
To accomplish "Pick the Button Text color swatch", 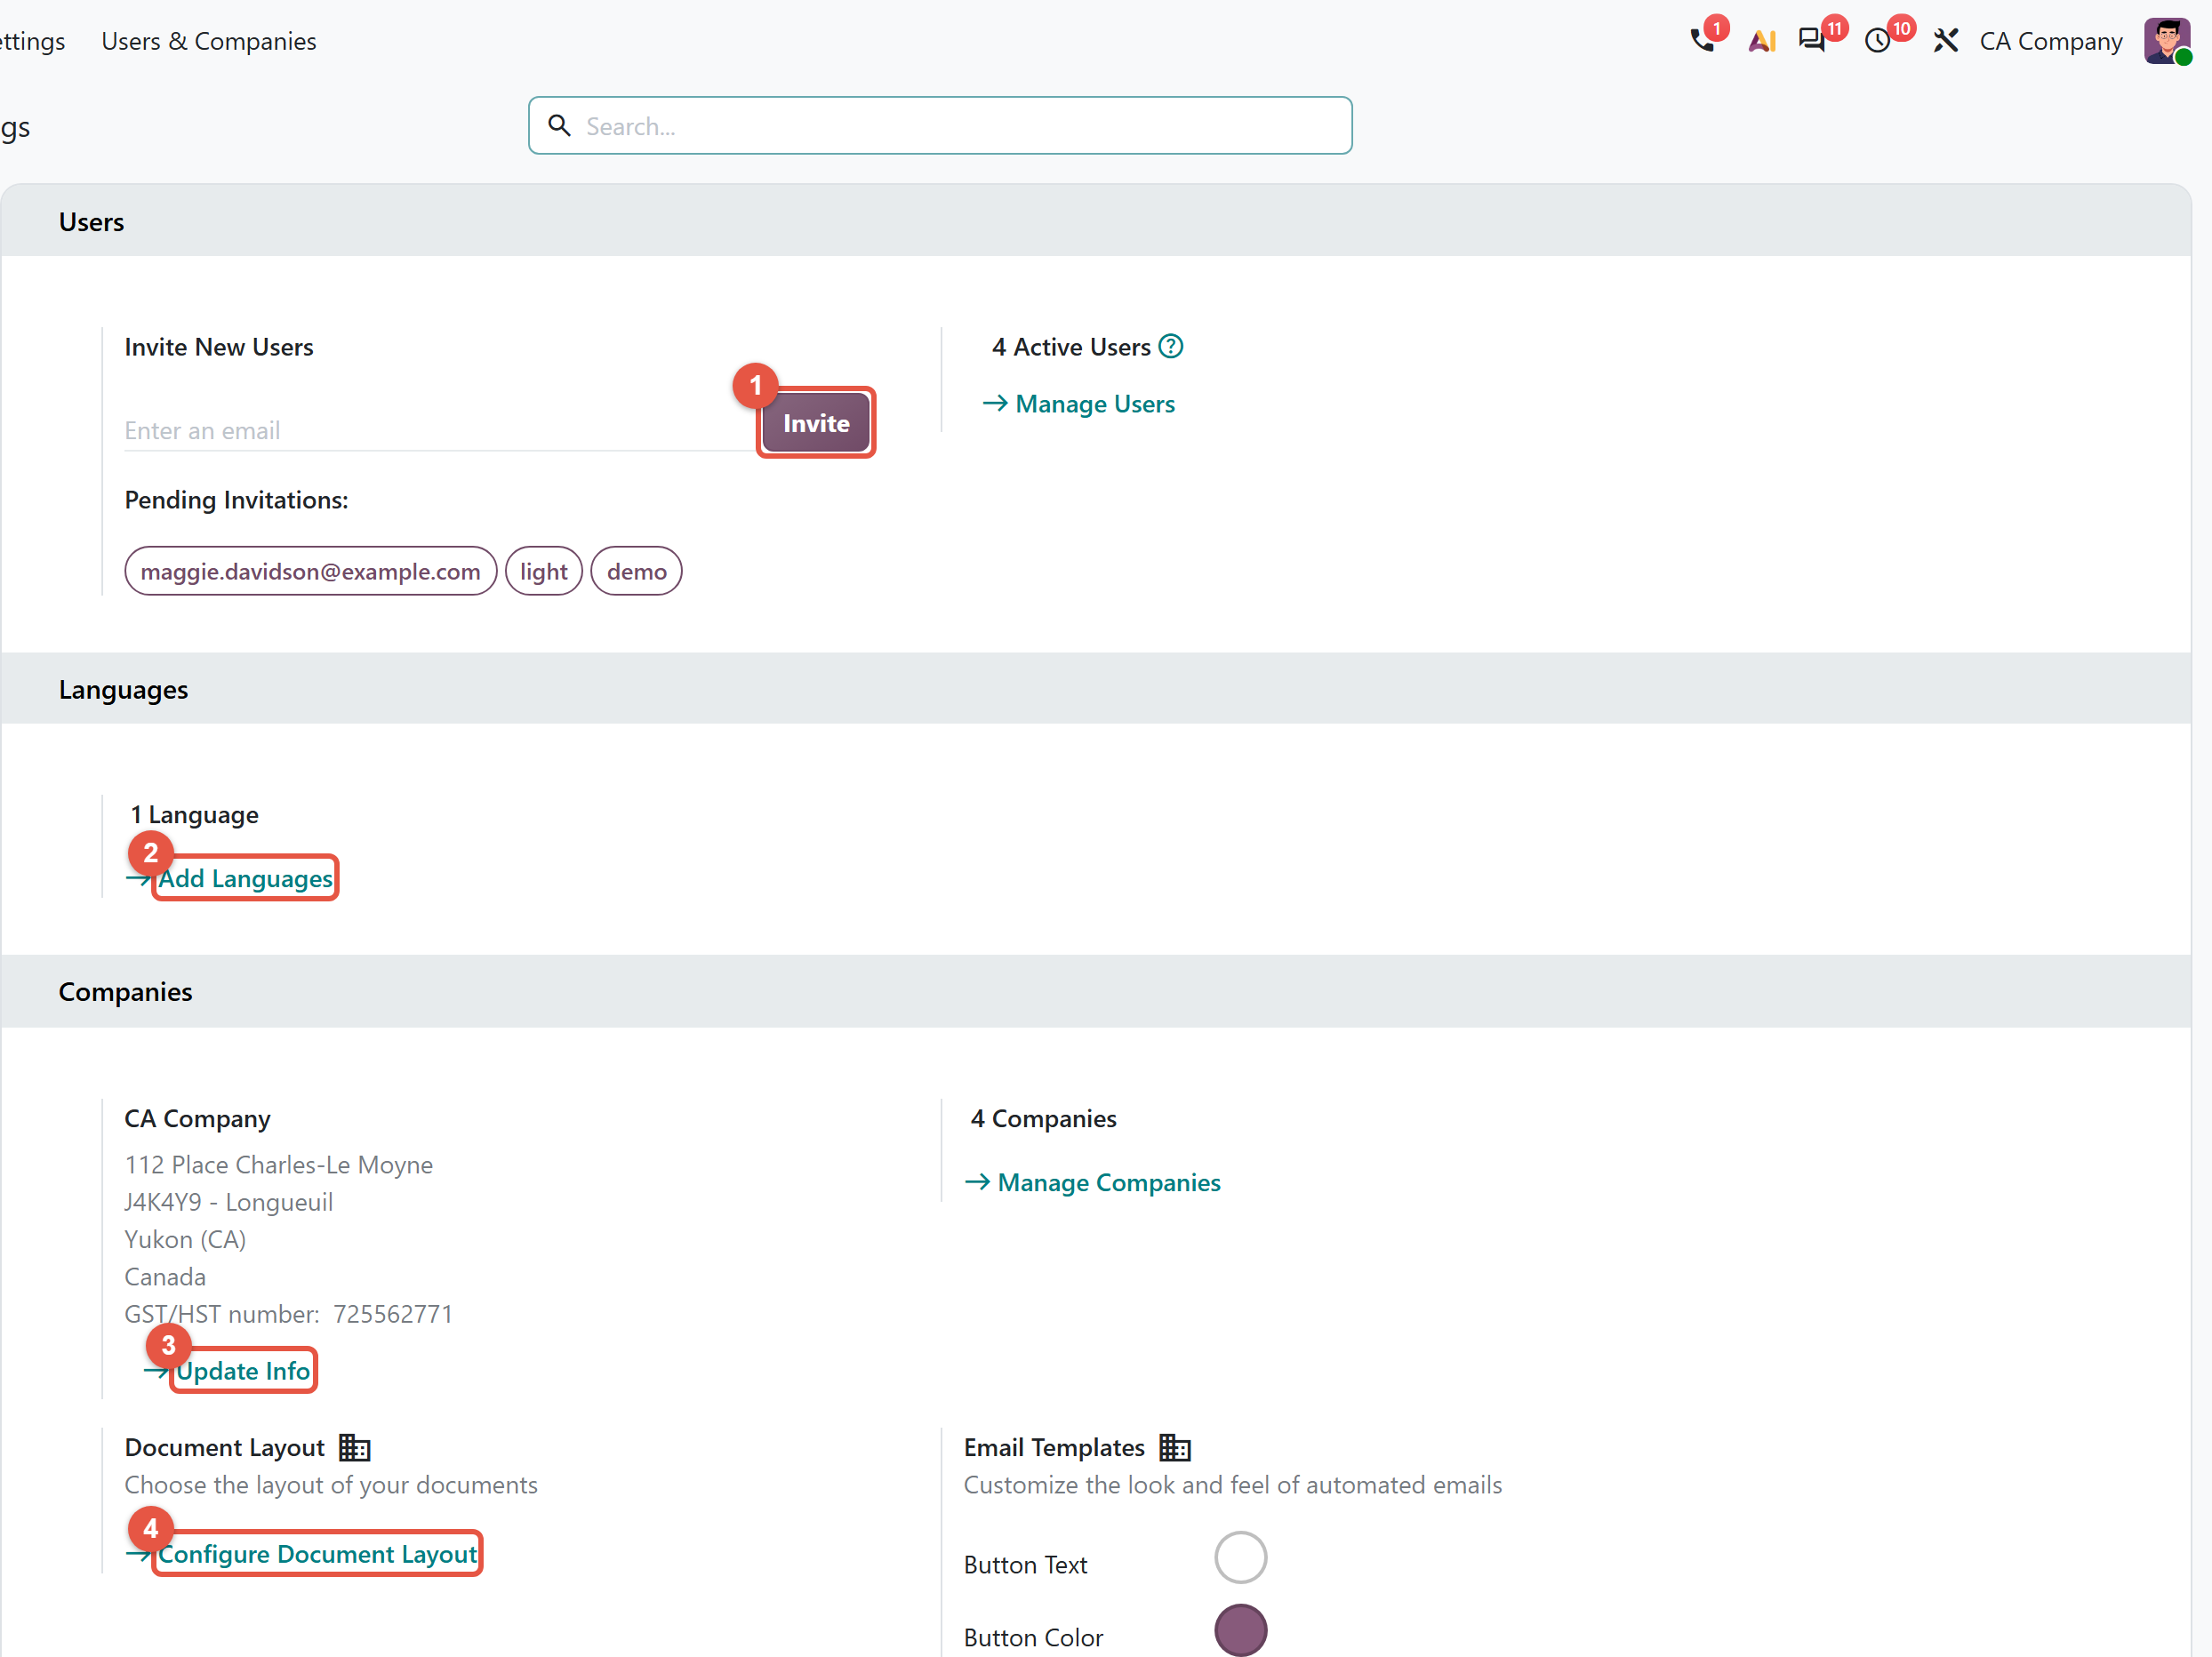I will [1240, 1557].
